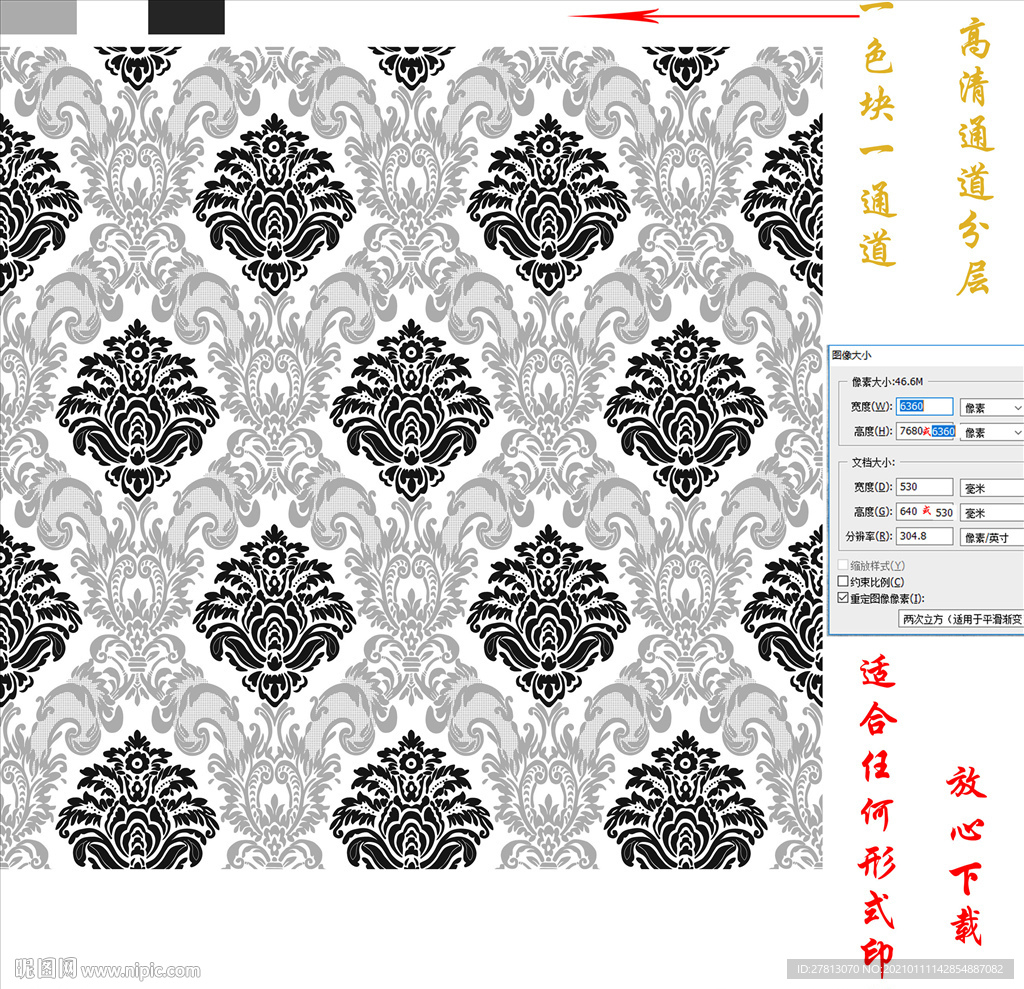Enable the 约束比例 constrain proportions checkbox
1024x989 pixels.
(x=843, y=581)
